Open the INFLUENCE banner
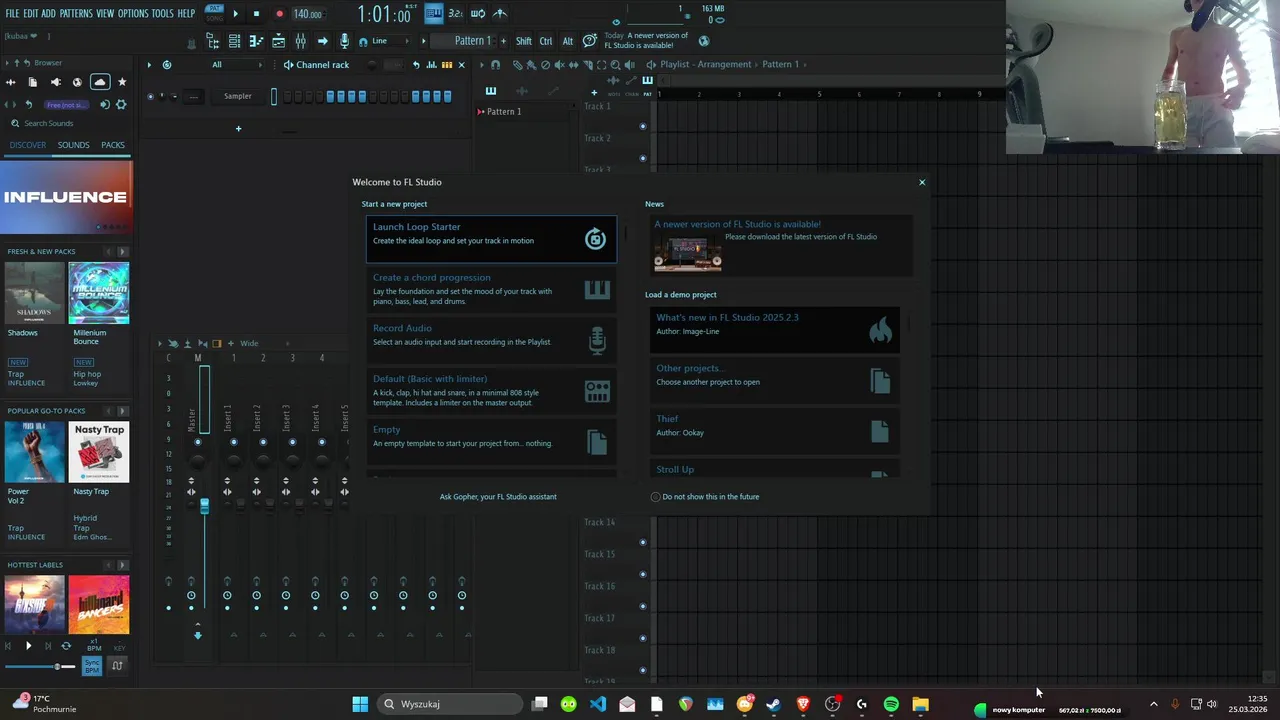This screenshot has width=1280, height=720. click(x=65, y=197)
